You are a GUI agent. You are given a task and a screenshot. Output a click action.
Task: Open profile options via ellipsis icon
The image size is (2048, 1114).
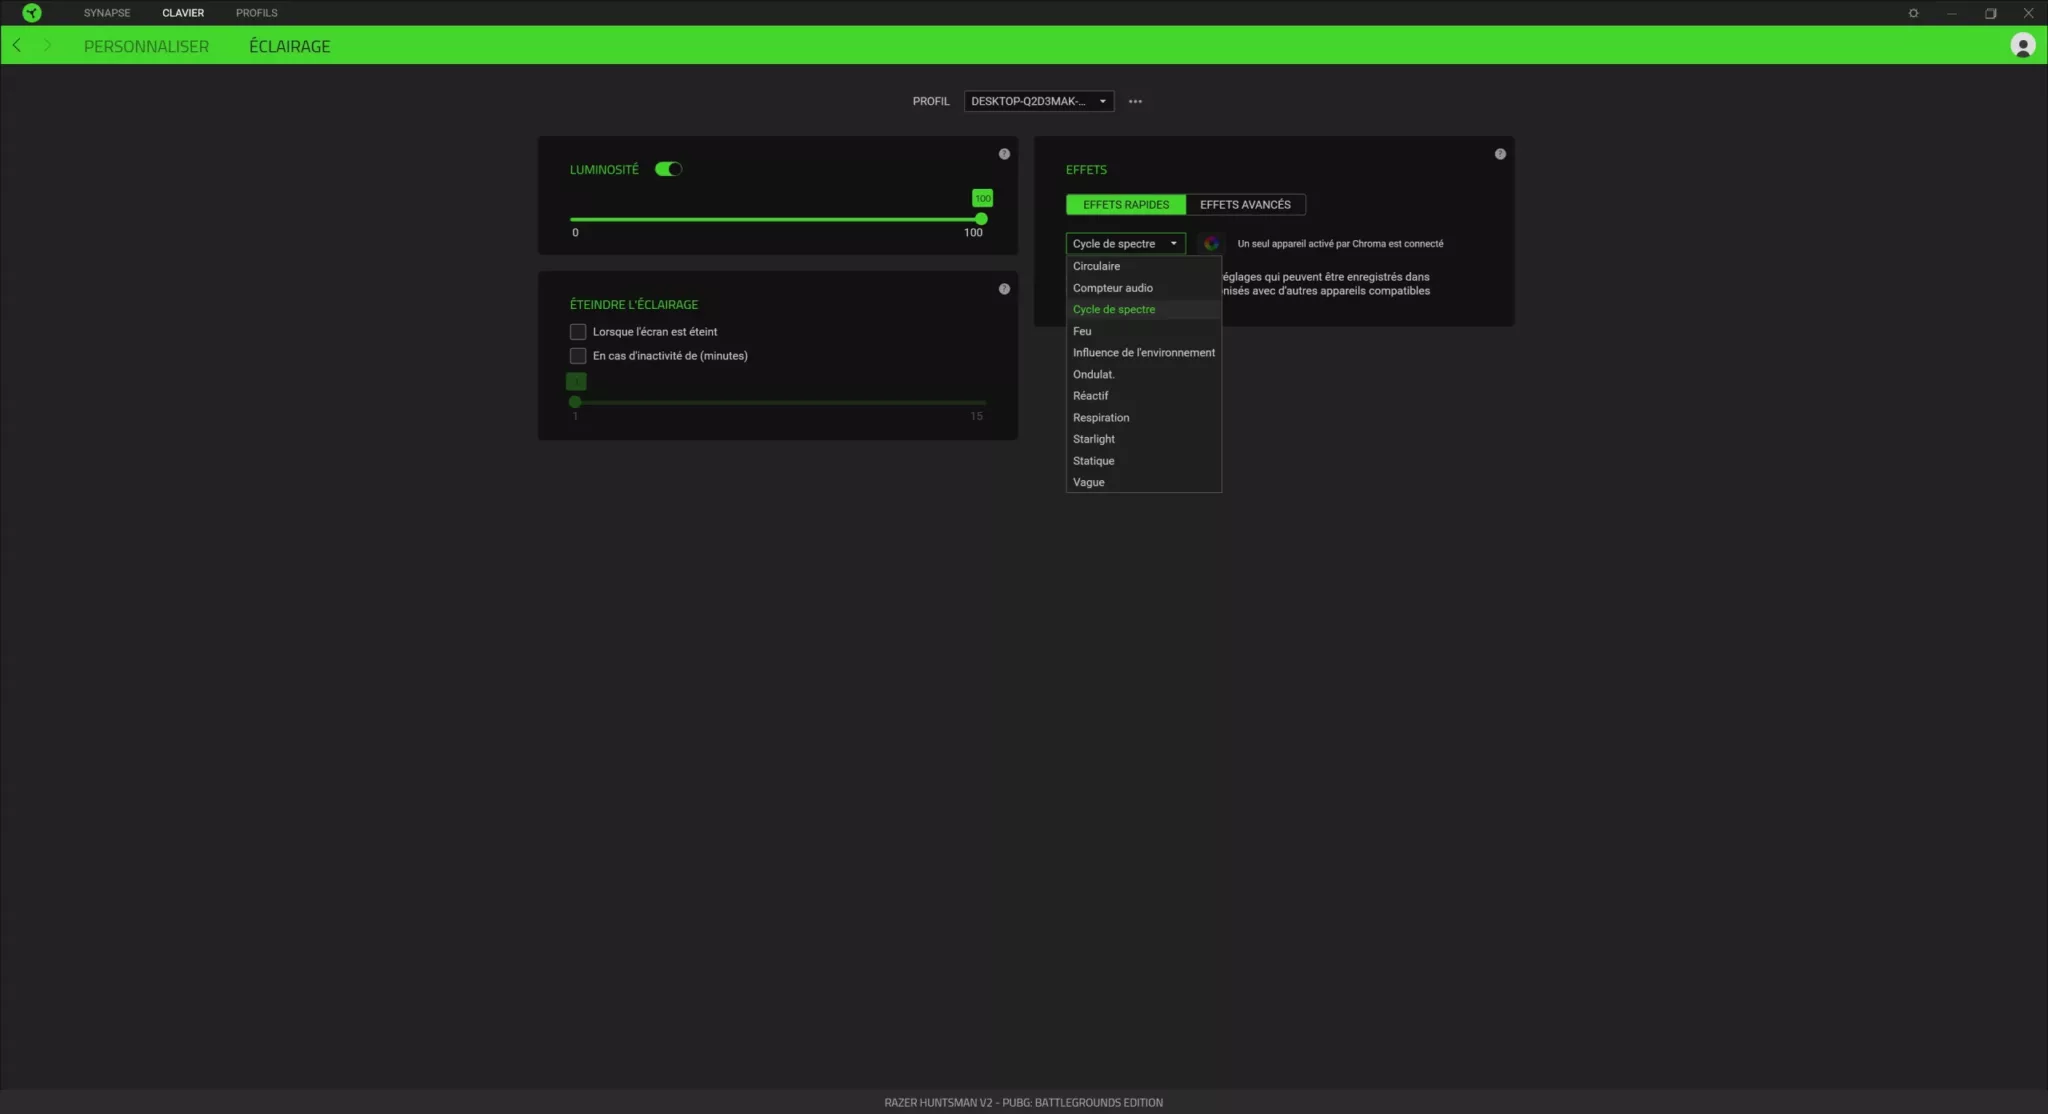tap(1135, 100)
